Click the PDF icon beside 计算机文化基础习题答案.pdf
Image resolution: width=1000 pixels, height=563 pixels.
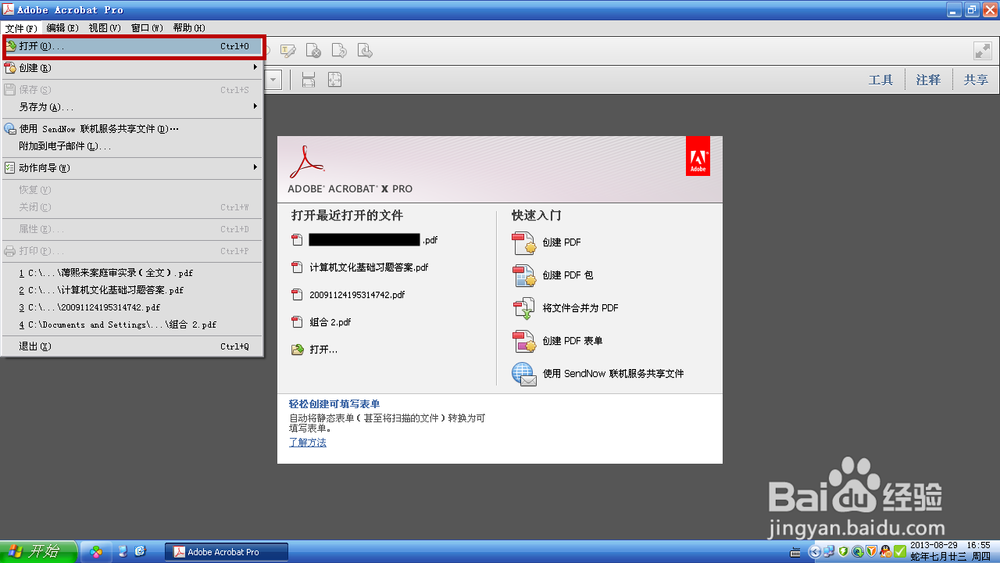pos(297,267)
